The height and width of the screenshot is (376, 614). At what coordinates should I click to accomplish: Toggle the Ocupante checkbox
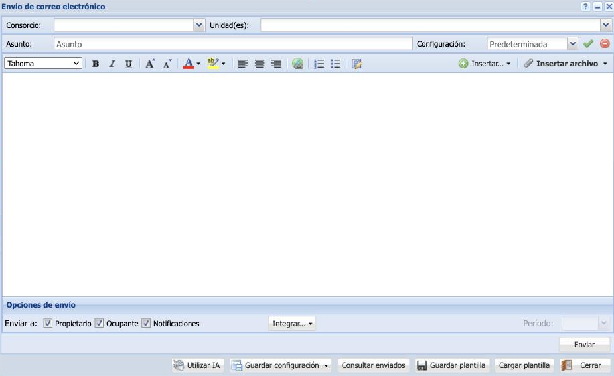pos(99,323)
